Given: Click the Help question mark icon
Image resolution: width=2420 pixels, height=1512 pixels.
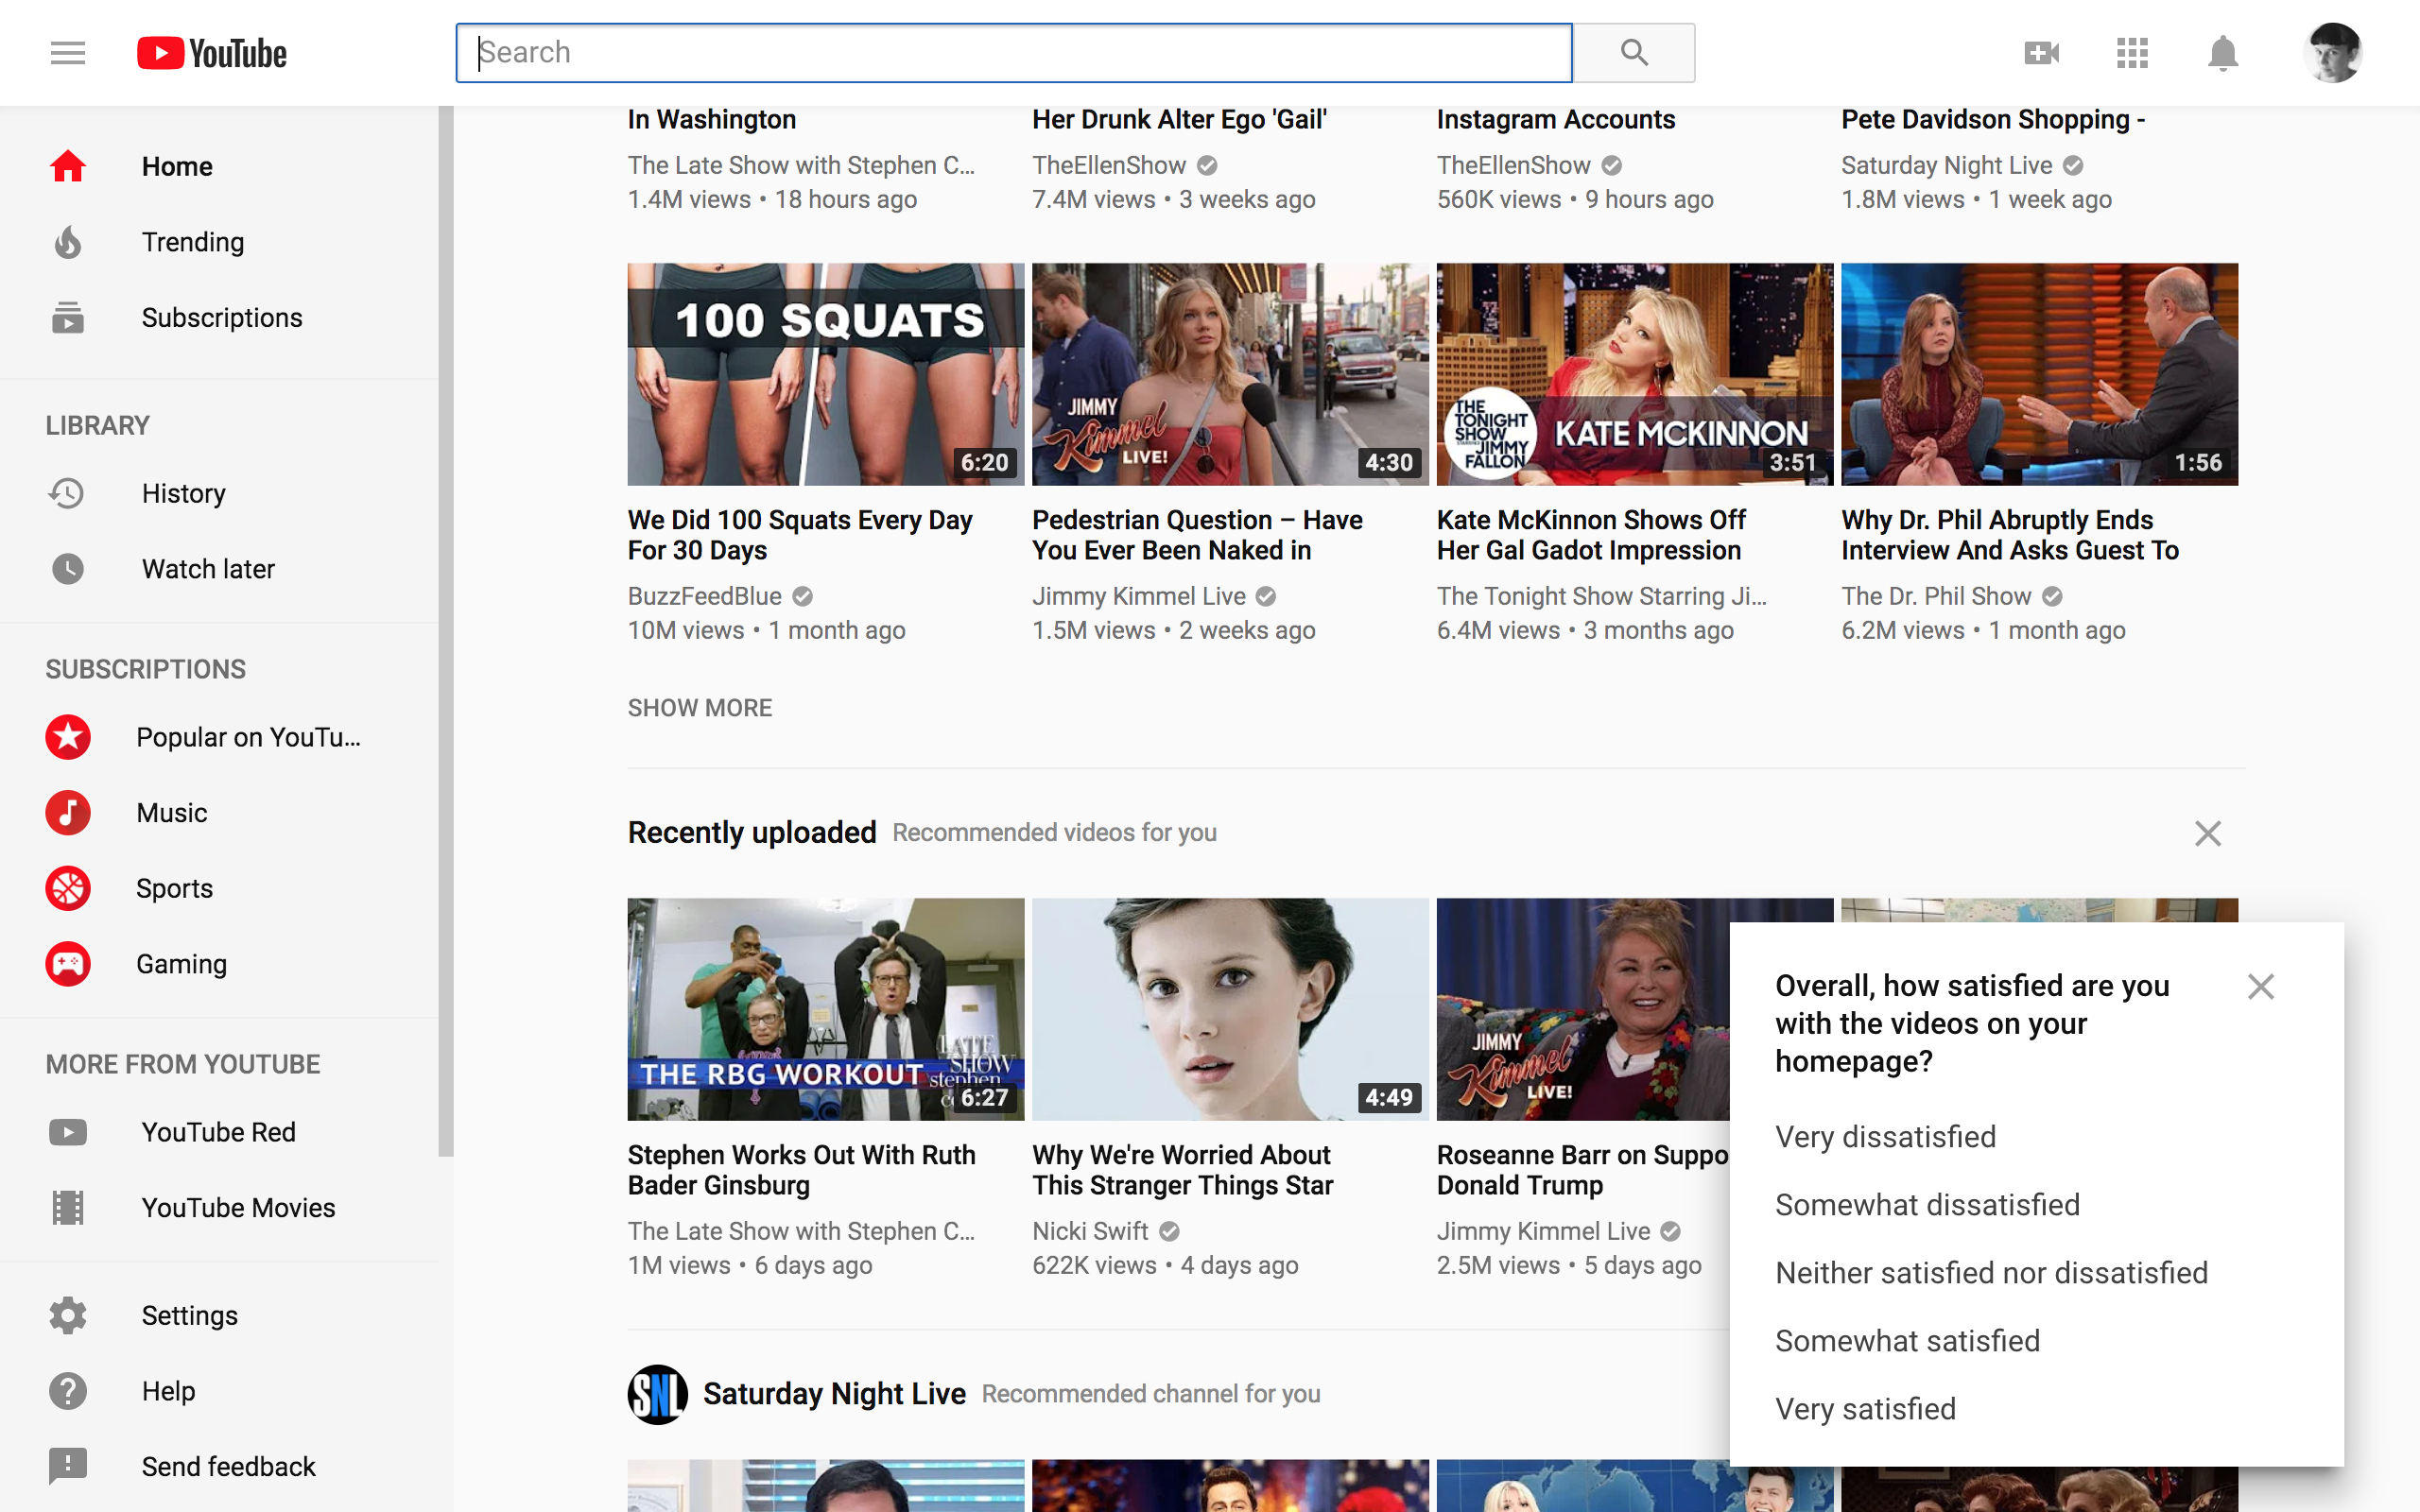Looking at the screenshot, I should (68, 1391).
